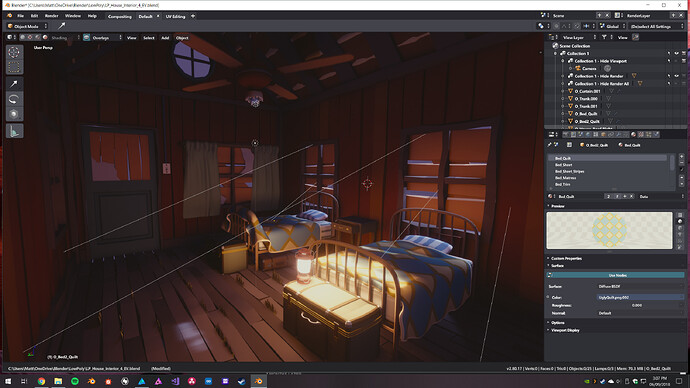Click the Color texture field UglyQuilt.png
This screenshot has width=690, height=388.
click(x=640, y=298)
